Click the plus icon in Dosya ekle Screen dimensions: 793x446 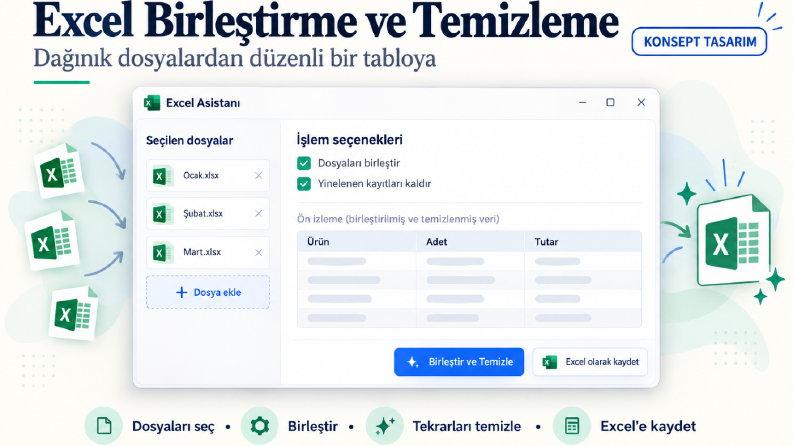pyautogui.click(x=181, y=292)
